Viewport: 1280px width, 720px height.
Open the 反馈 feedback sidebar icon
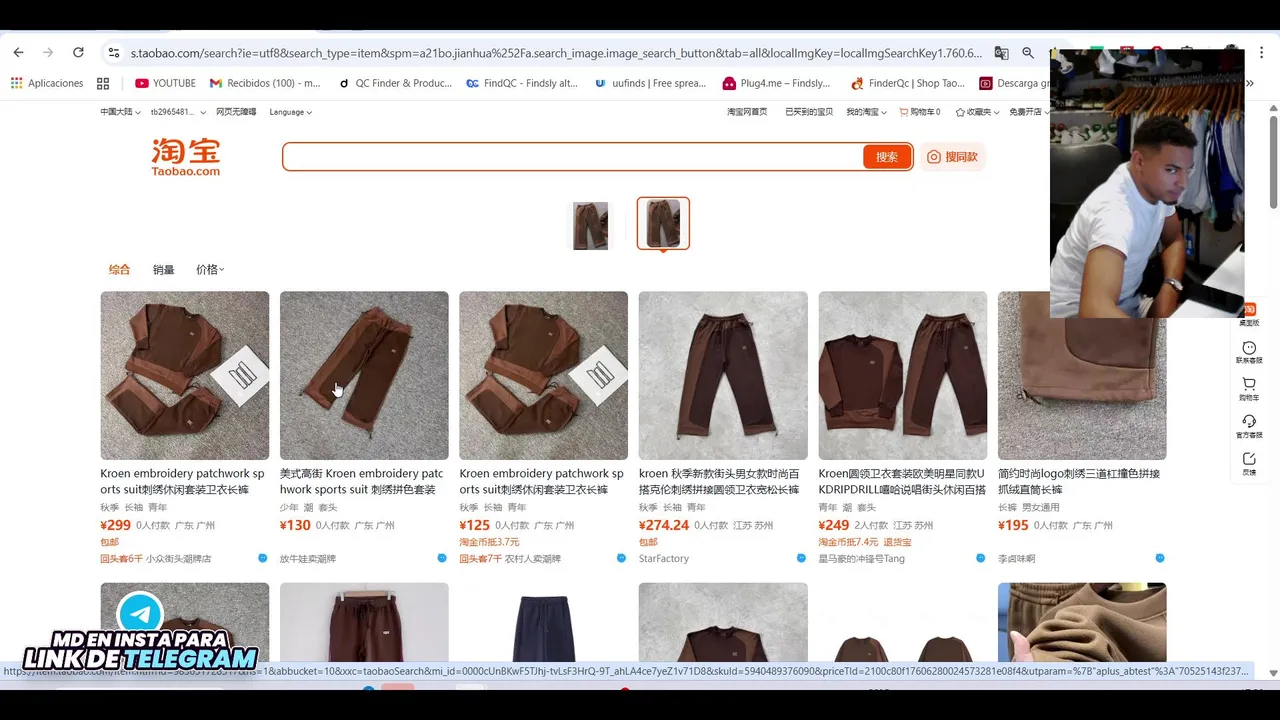pyautogui.click(x=1249, y=464)
